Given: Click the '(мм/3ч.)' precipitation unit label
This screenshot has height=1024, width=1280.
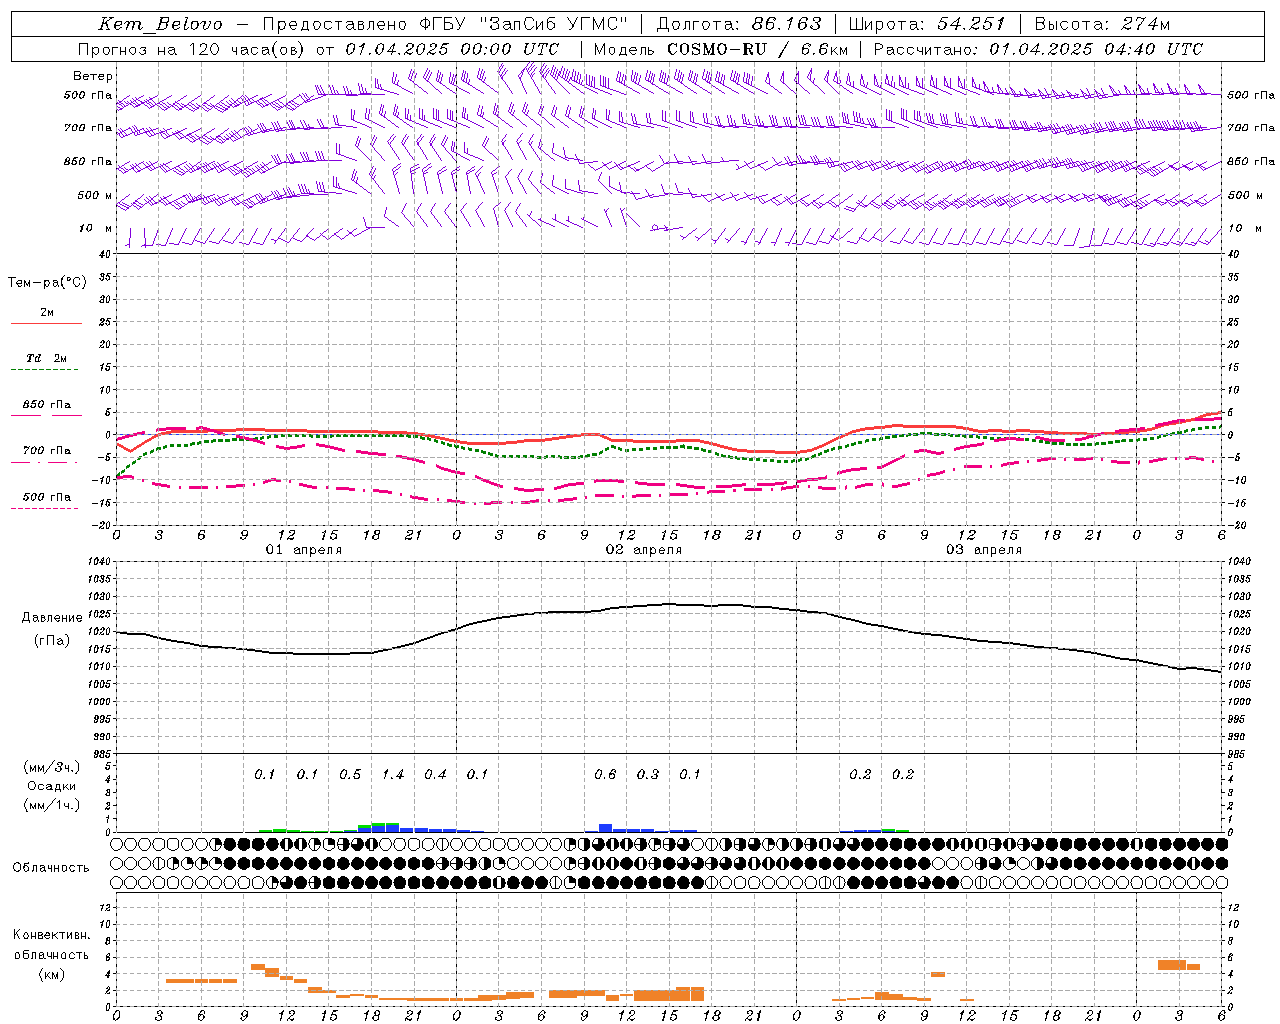Looking at the screenshot, I should click(x=52, y=768).
